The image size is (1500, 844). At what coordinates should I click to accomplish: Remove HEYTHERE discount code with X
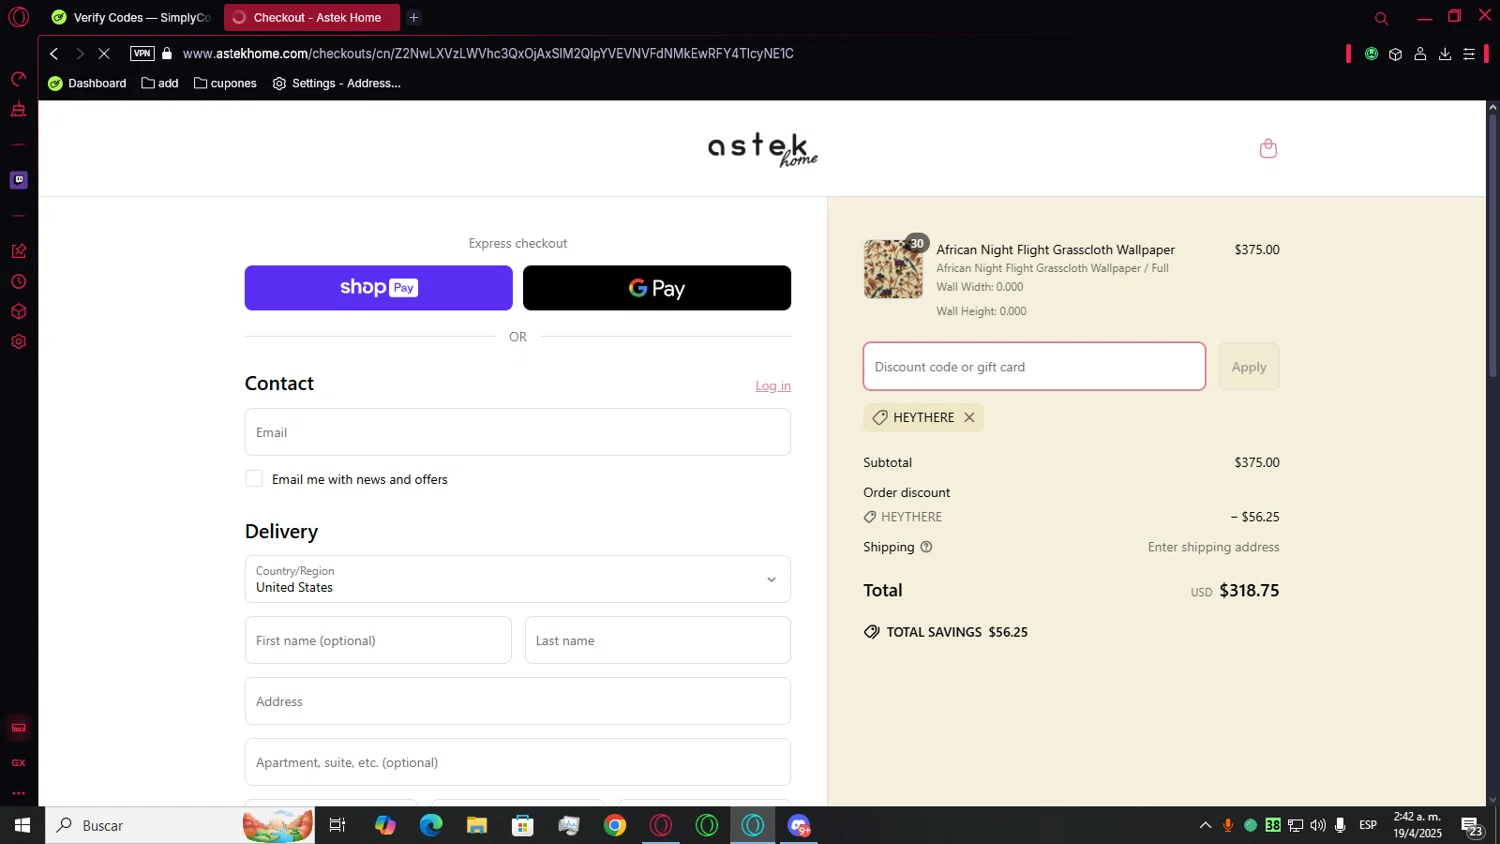(x=969, y=418)
